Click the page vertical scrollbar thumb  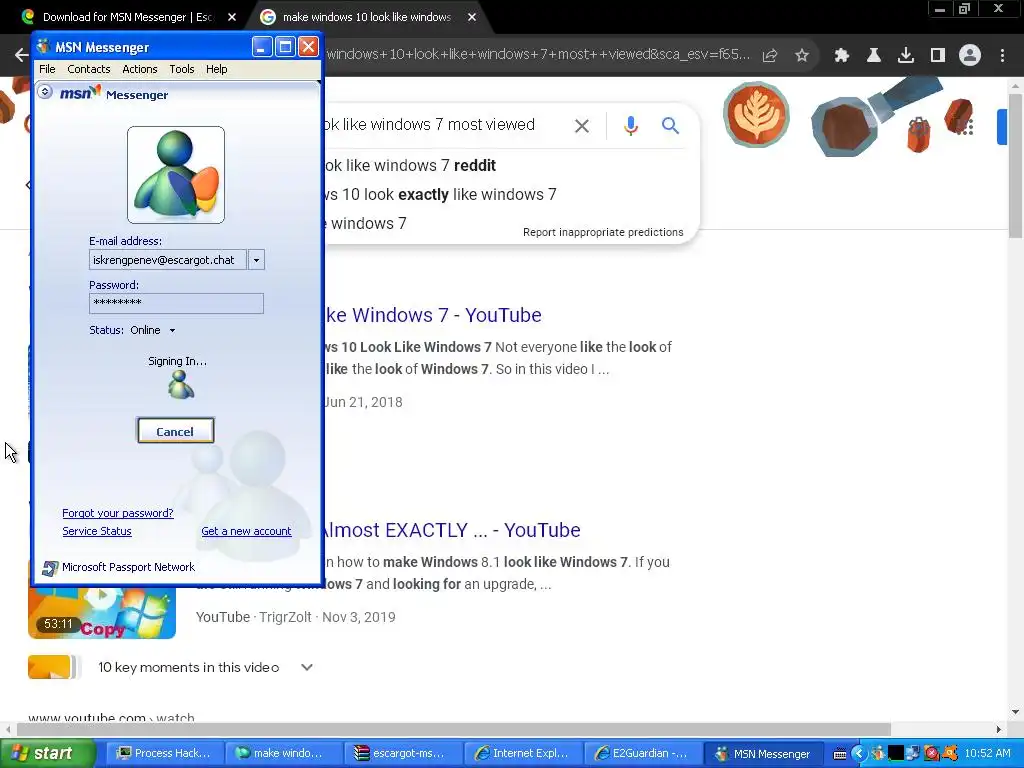1016,166
